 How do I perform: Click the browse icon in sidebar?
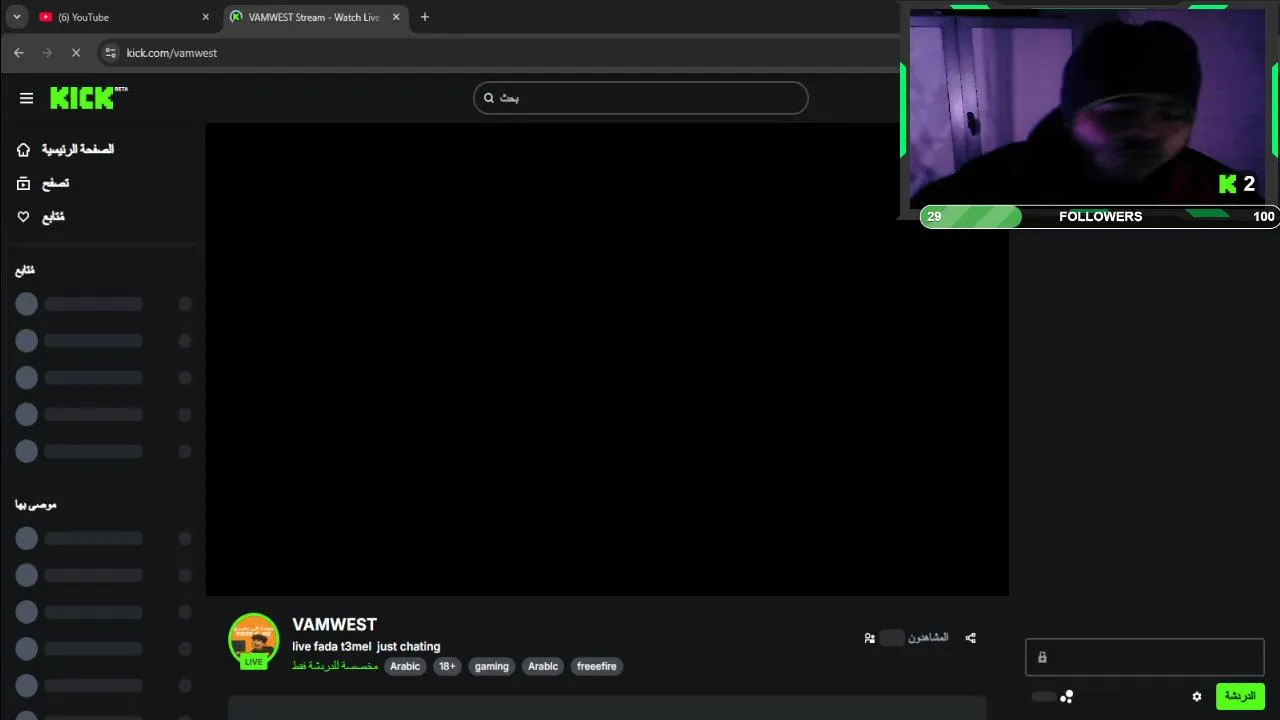click(24, 183)
